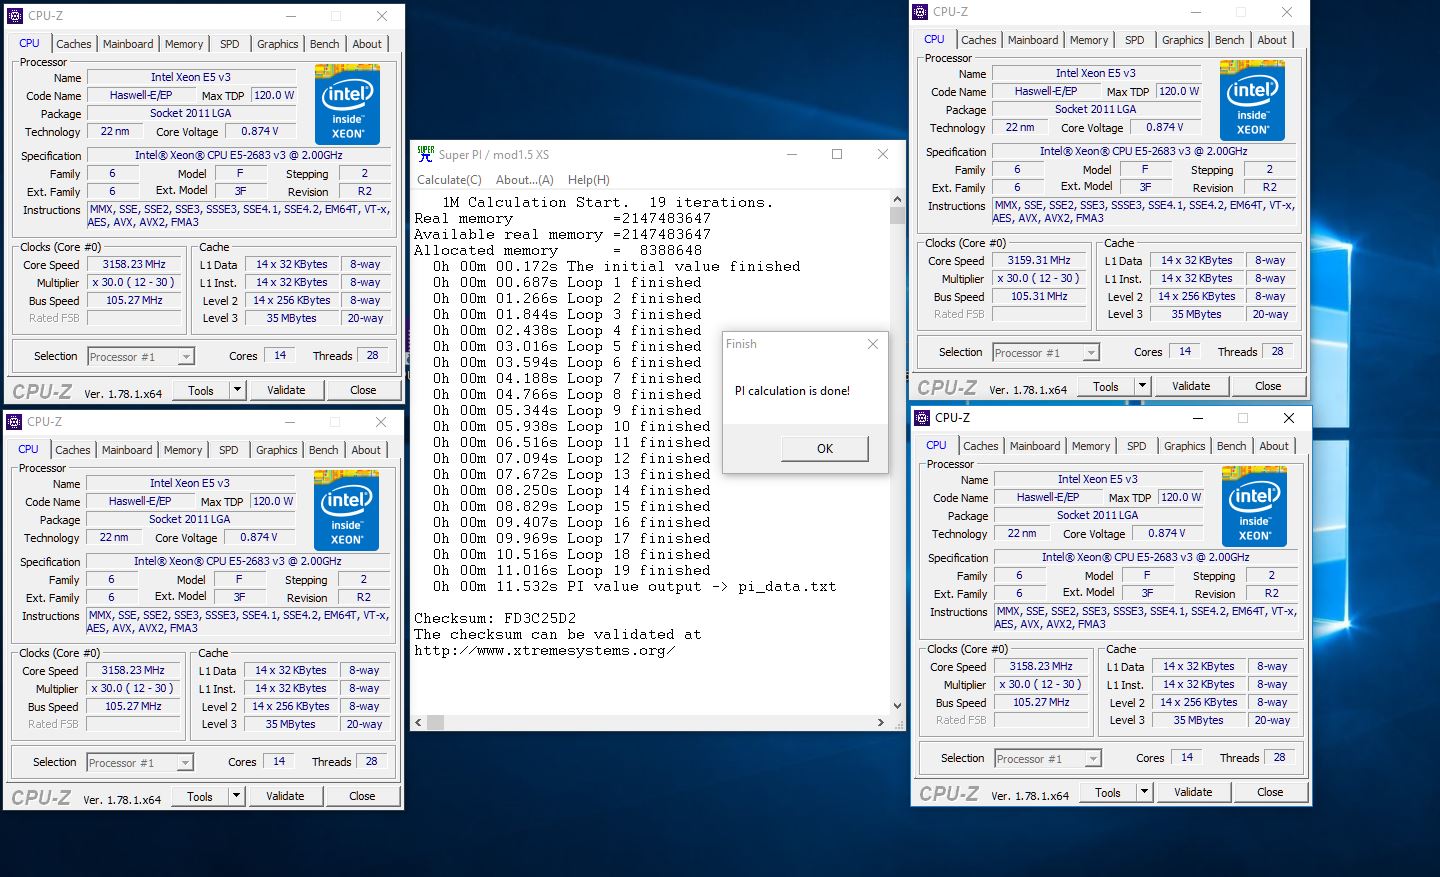The image size is (1440, 877).
Task: Open the Memory tab in top-right CPU-Z
Action: click(1089, 40)
